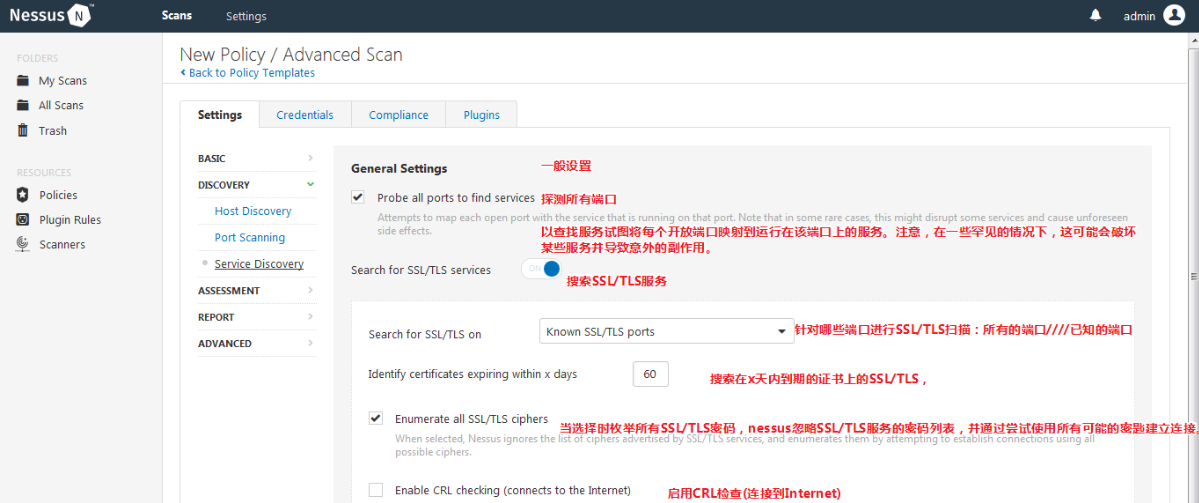The width and height of the screenshot is (1199, 503).
Task: Go Back to Policy Templates
Action: coord(248,73)
